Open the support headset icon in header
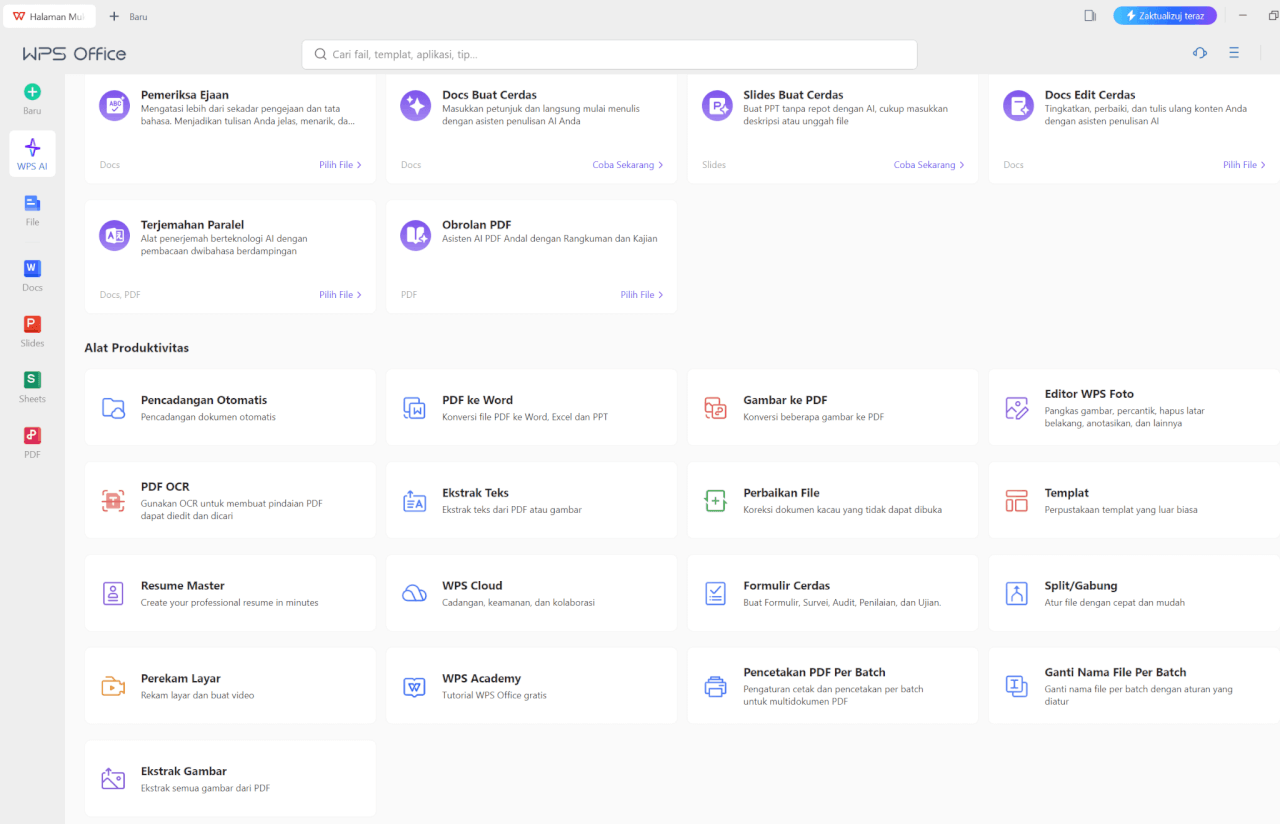Image resolution: width=1280 pixels, height=824 pixels. tap(1200, 53)
